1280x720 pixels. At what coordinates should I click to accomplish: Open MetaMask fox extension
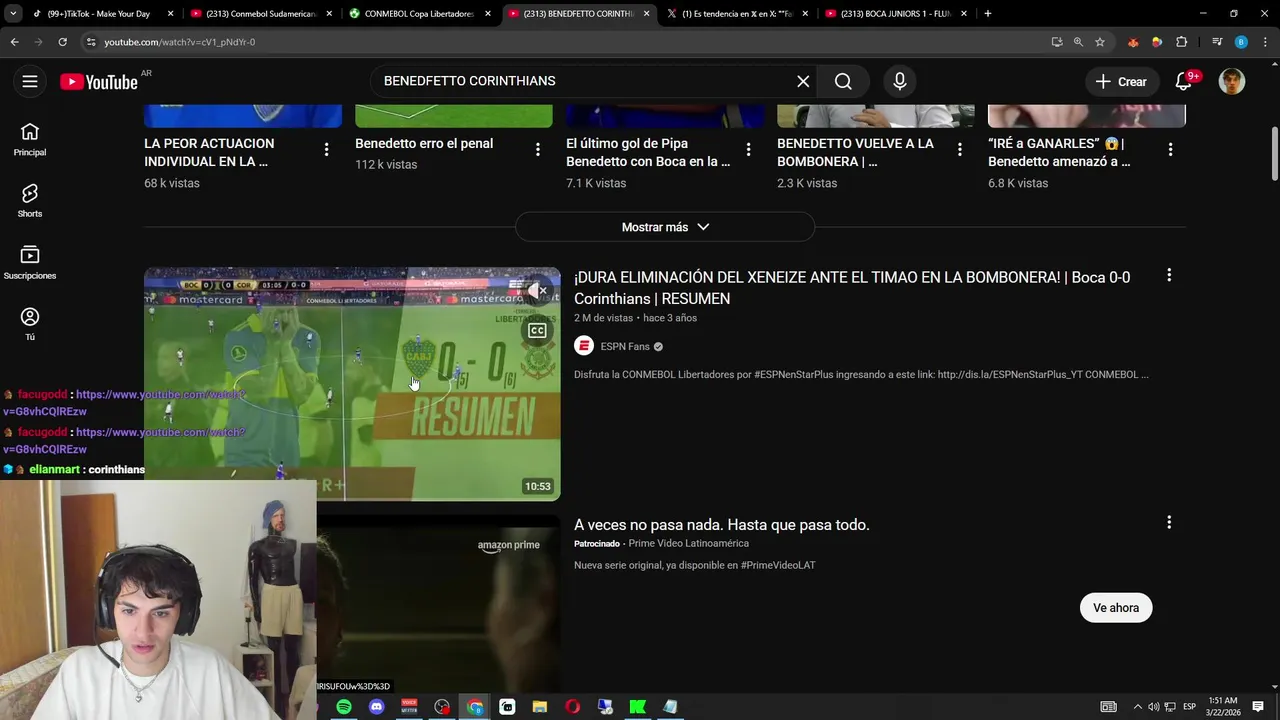(x=1133, y=42)
